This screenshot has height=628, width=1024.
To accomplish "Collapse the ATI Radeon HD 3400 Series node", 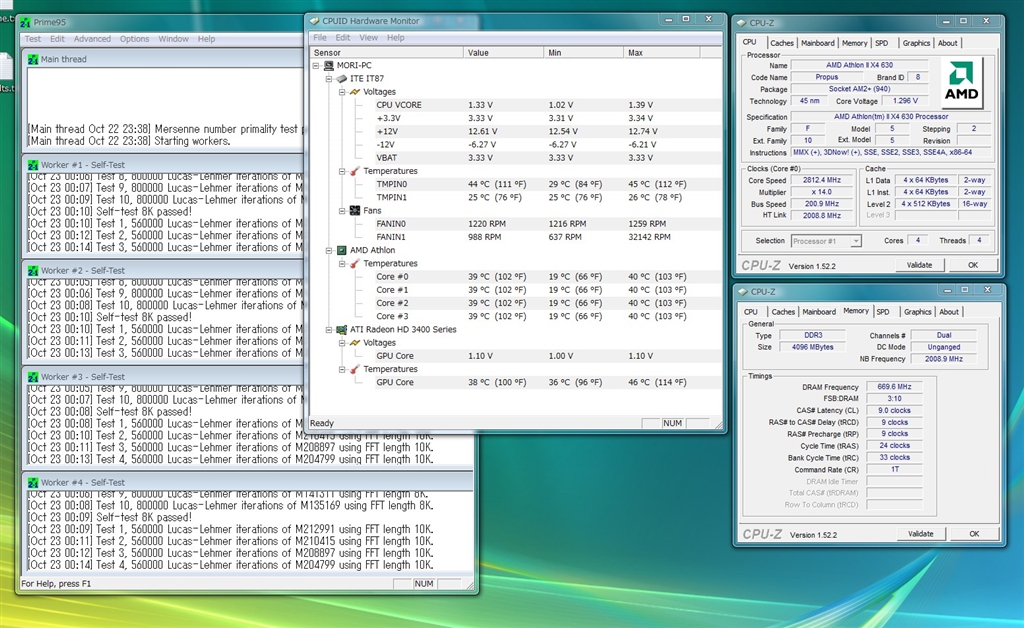I will 328,329.
